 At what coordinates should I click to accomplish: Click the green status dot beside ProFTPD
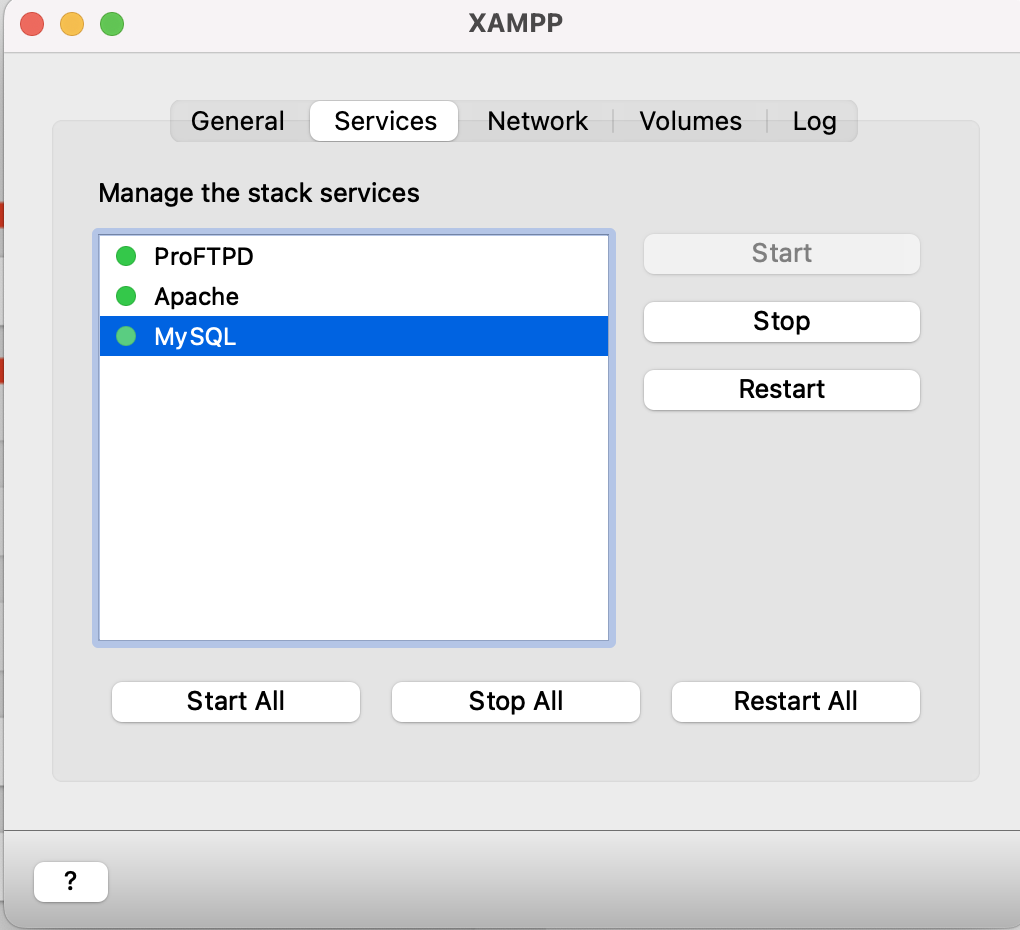126,256
